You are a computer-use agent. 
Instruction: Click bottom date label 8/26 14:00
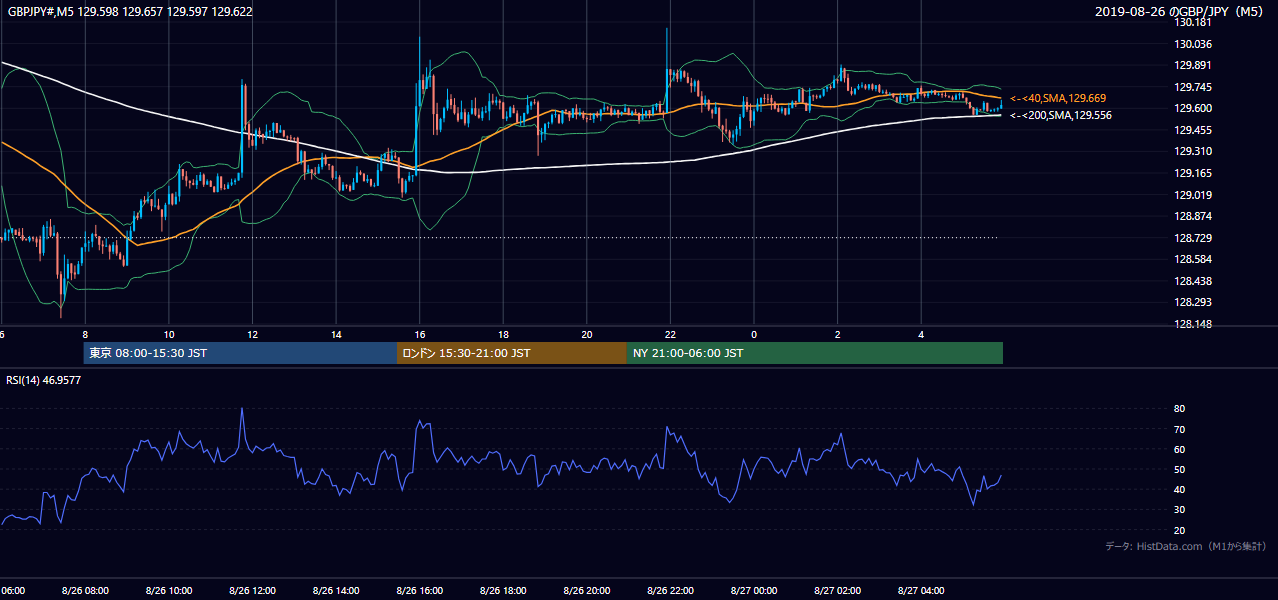point(335,591)
